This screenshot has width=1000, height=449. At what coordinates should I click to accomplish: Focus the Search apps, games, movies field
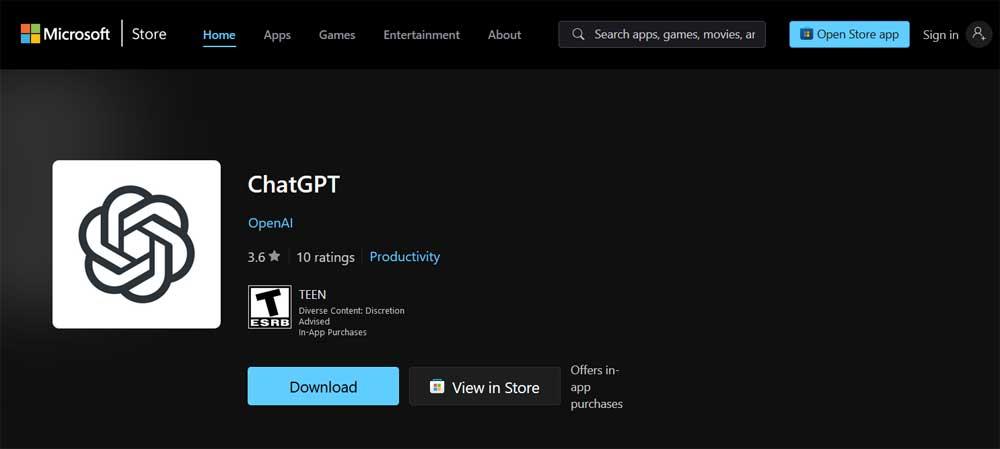(x=662, y=34)
